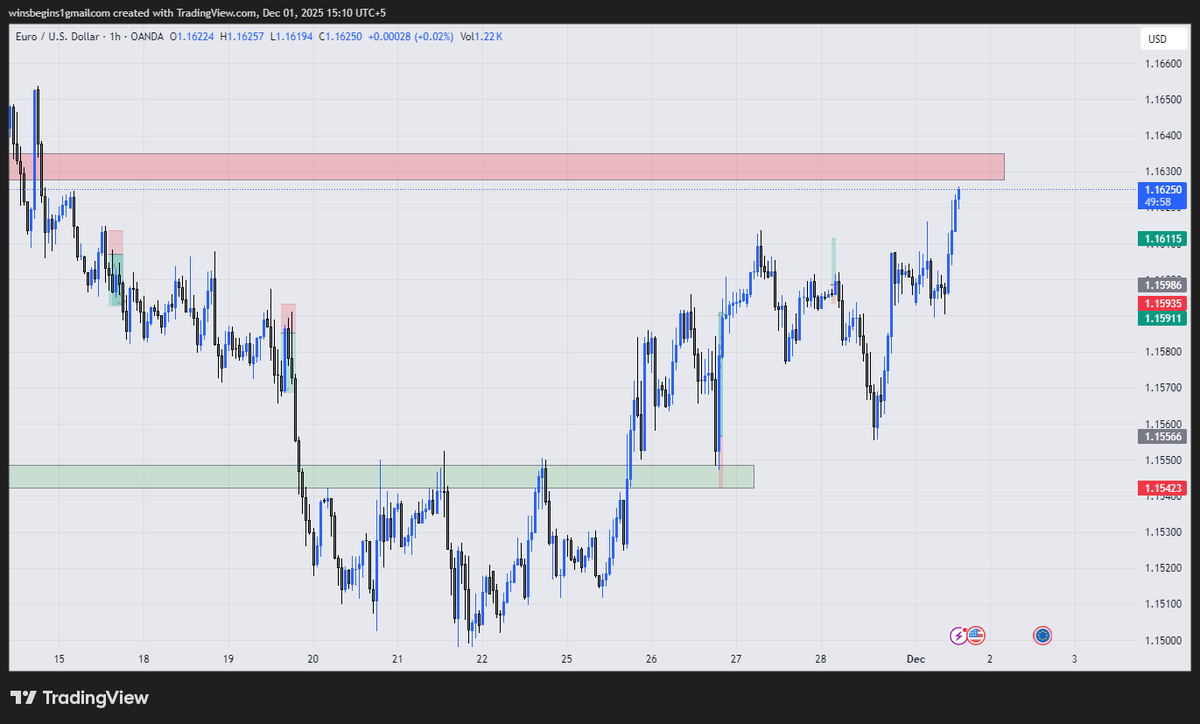Click the high value 1.16257
Viewport: 1200px width, 724px height.
(x=244, y=36)
